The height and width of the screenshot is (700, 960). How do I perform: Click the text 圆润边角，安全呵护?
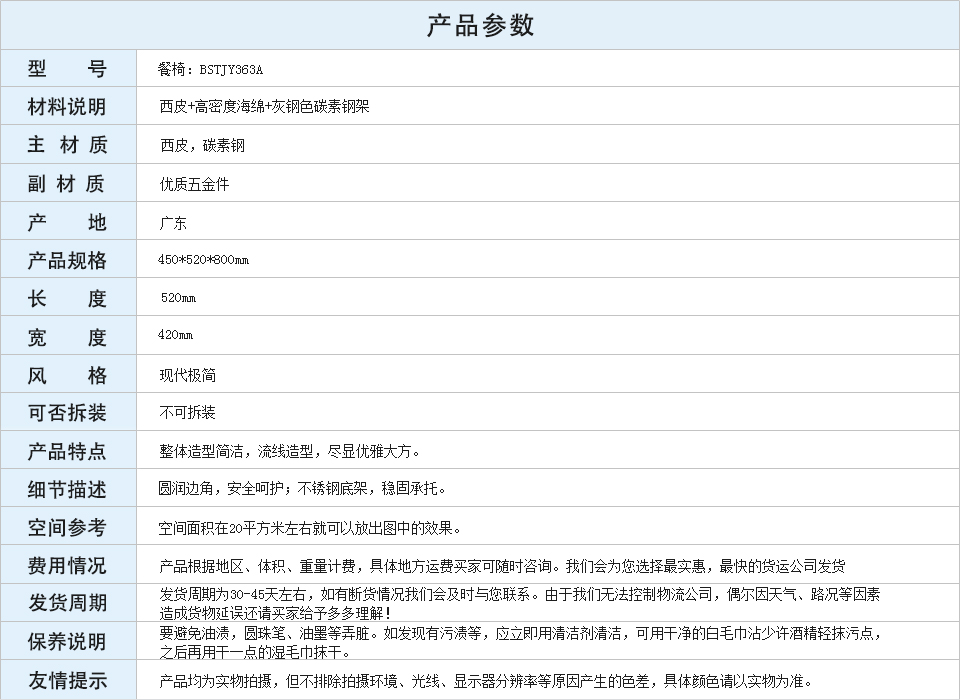click(220, 488)
